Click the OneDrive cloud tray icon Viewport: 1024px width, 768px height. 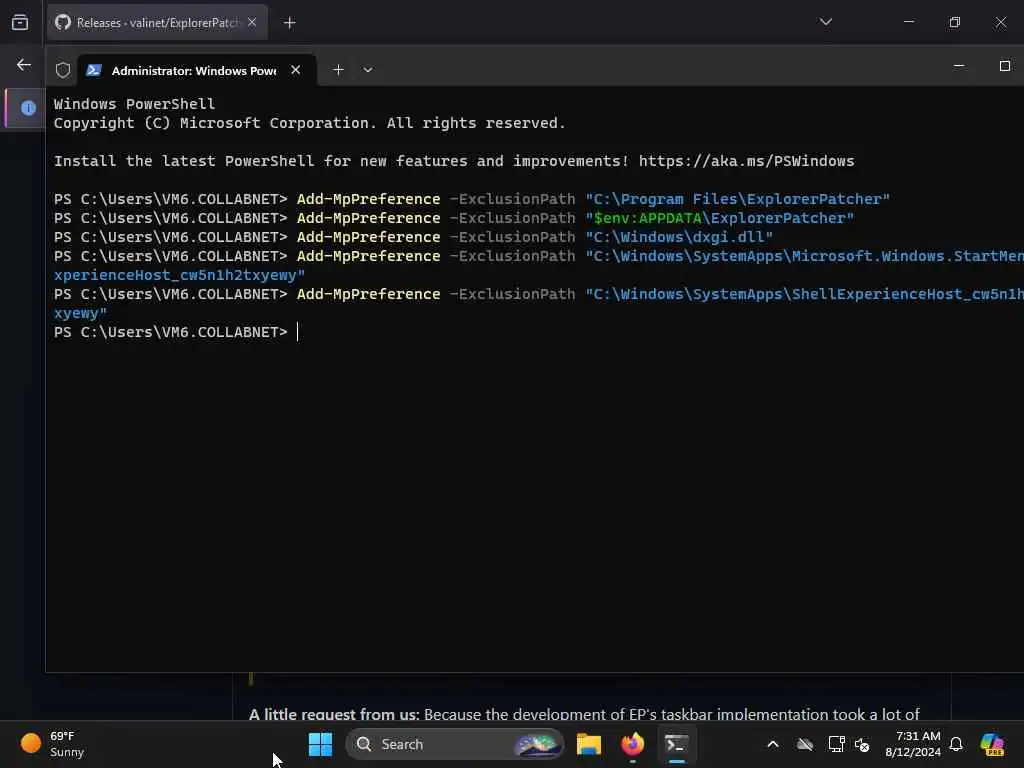tap(805, 744)
